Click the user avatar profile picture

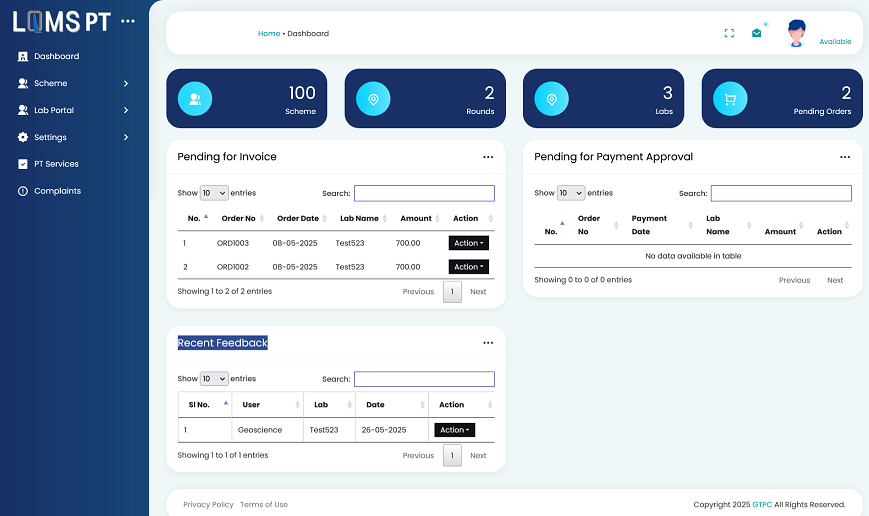pyautogui.click(x=796, y=33)
